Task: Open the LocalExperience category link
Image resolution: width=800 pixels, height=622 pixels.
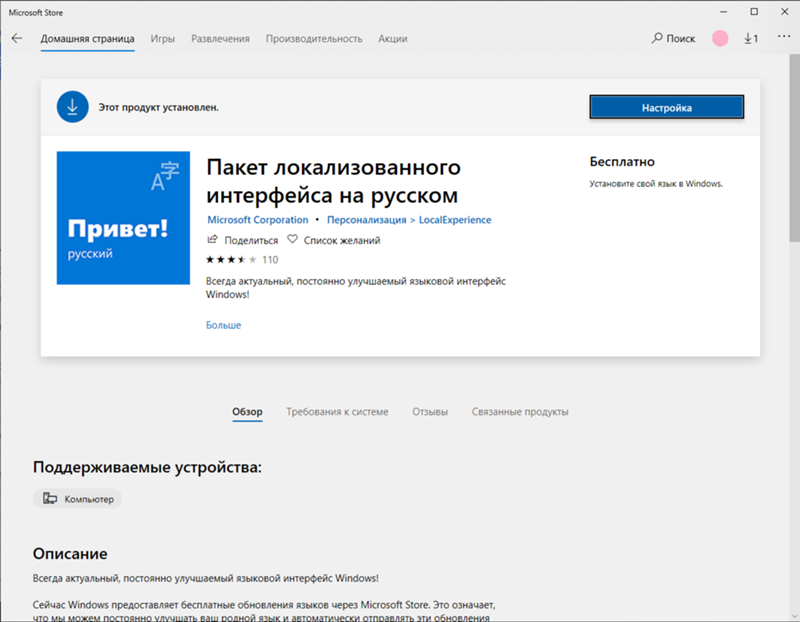Action: pos(455,220)
